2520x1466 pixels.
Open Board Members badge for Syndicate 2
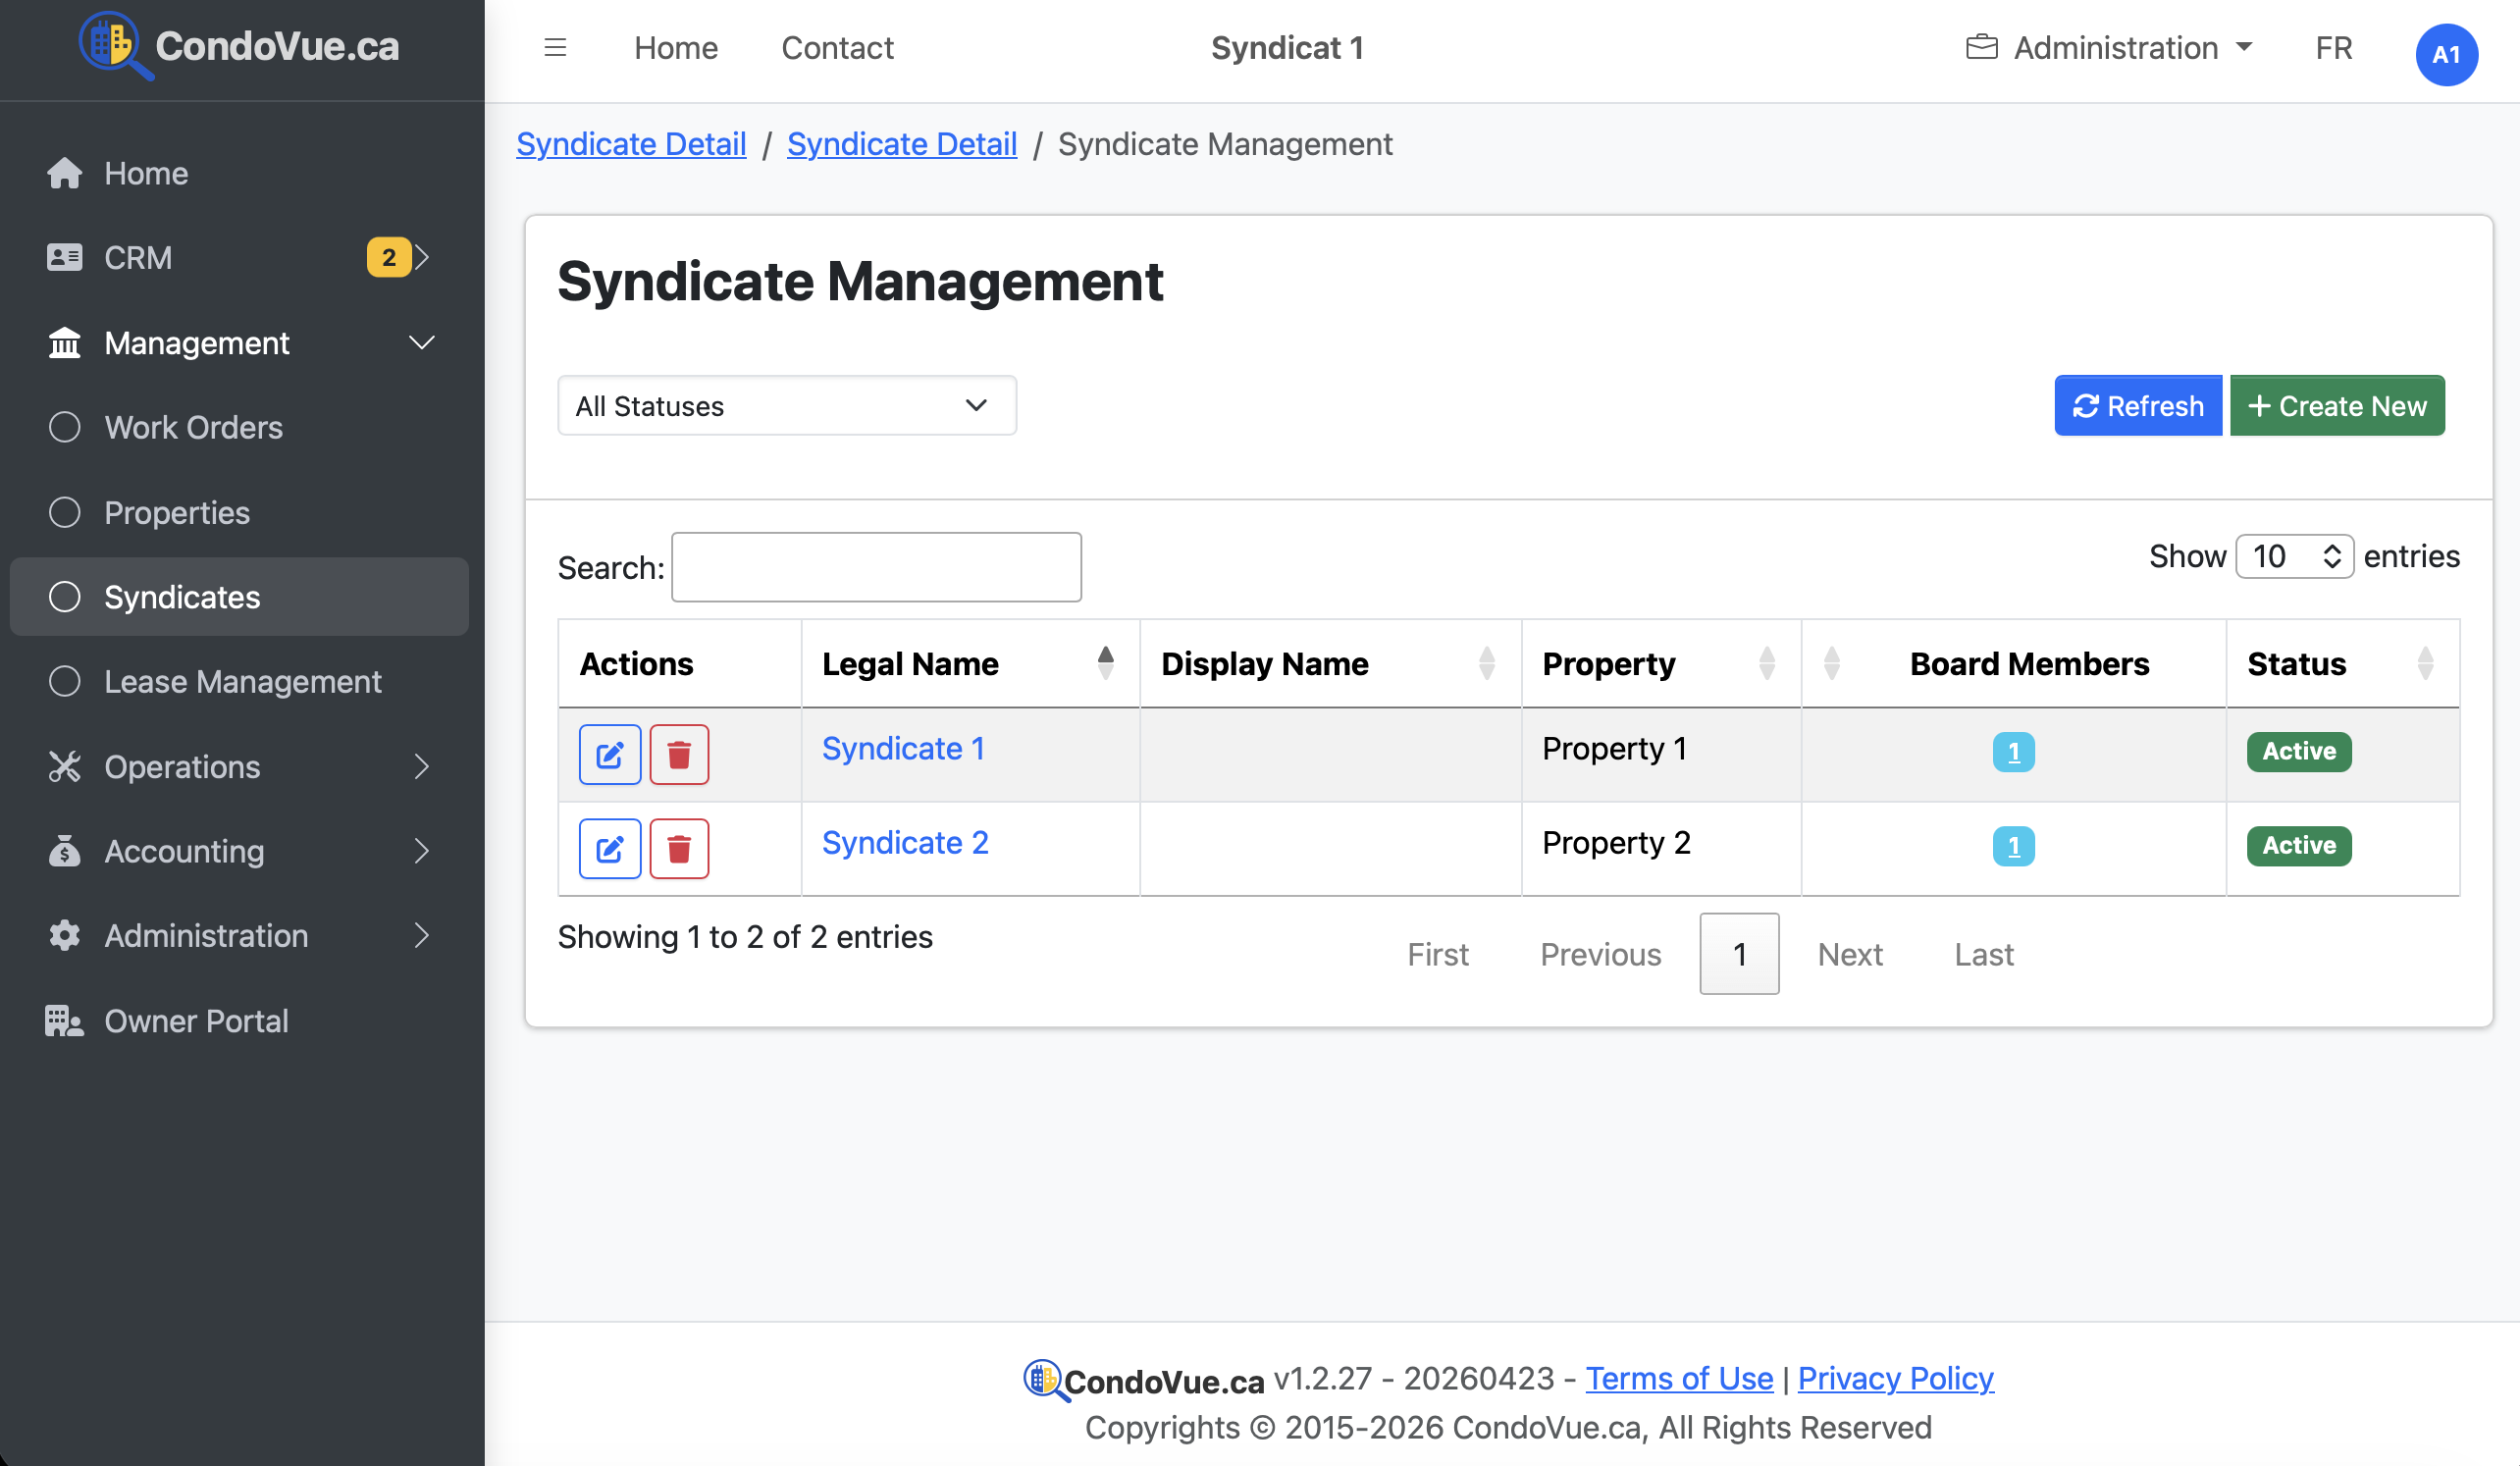point(2013,846)
